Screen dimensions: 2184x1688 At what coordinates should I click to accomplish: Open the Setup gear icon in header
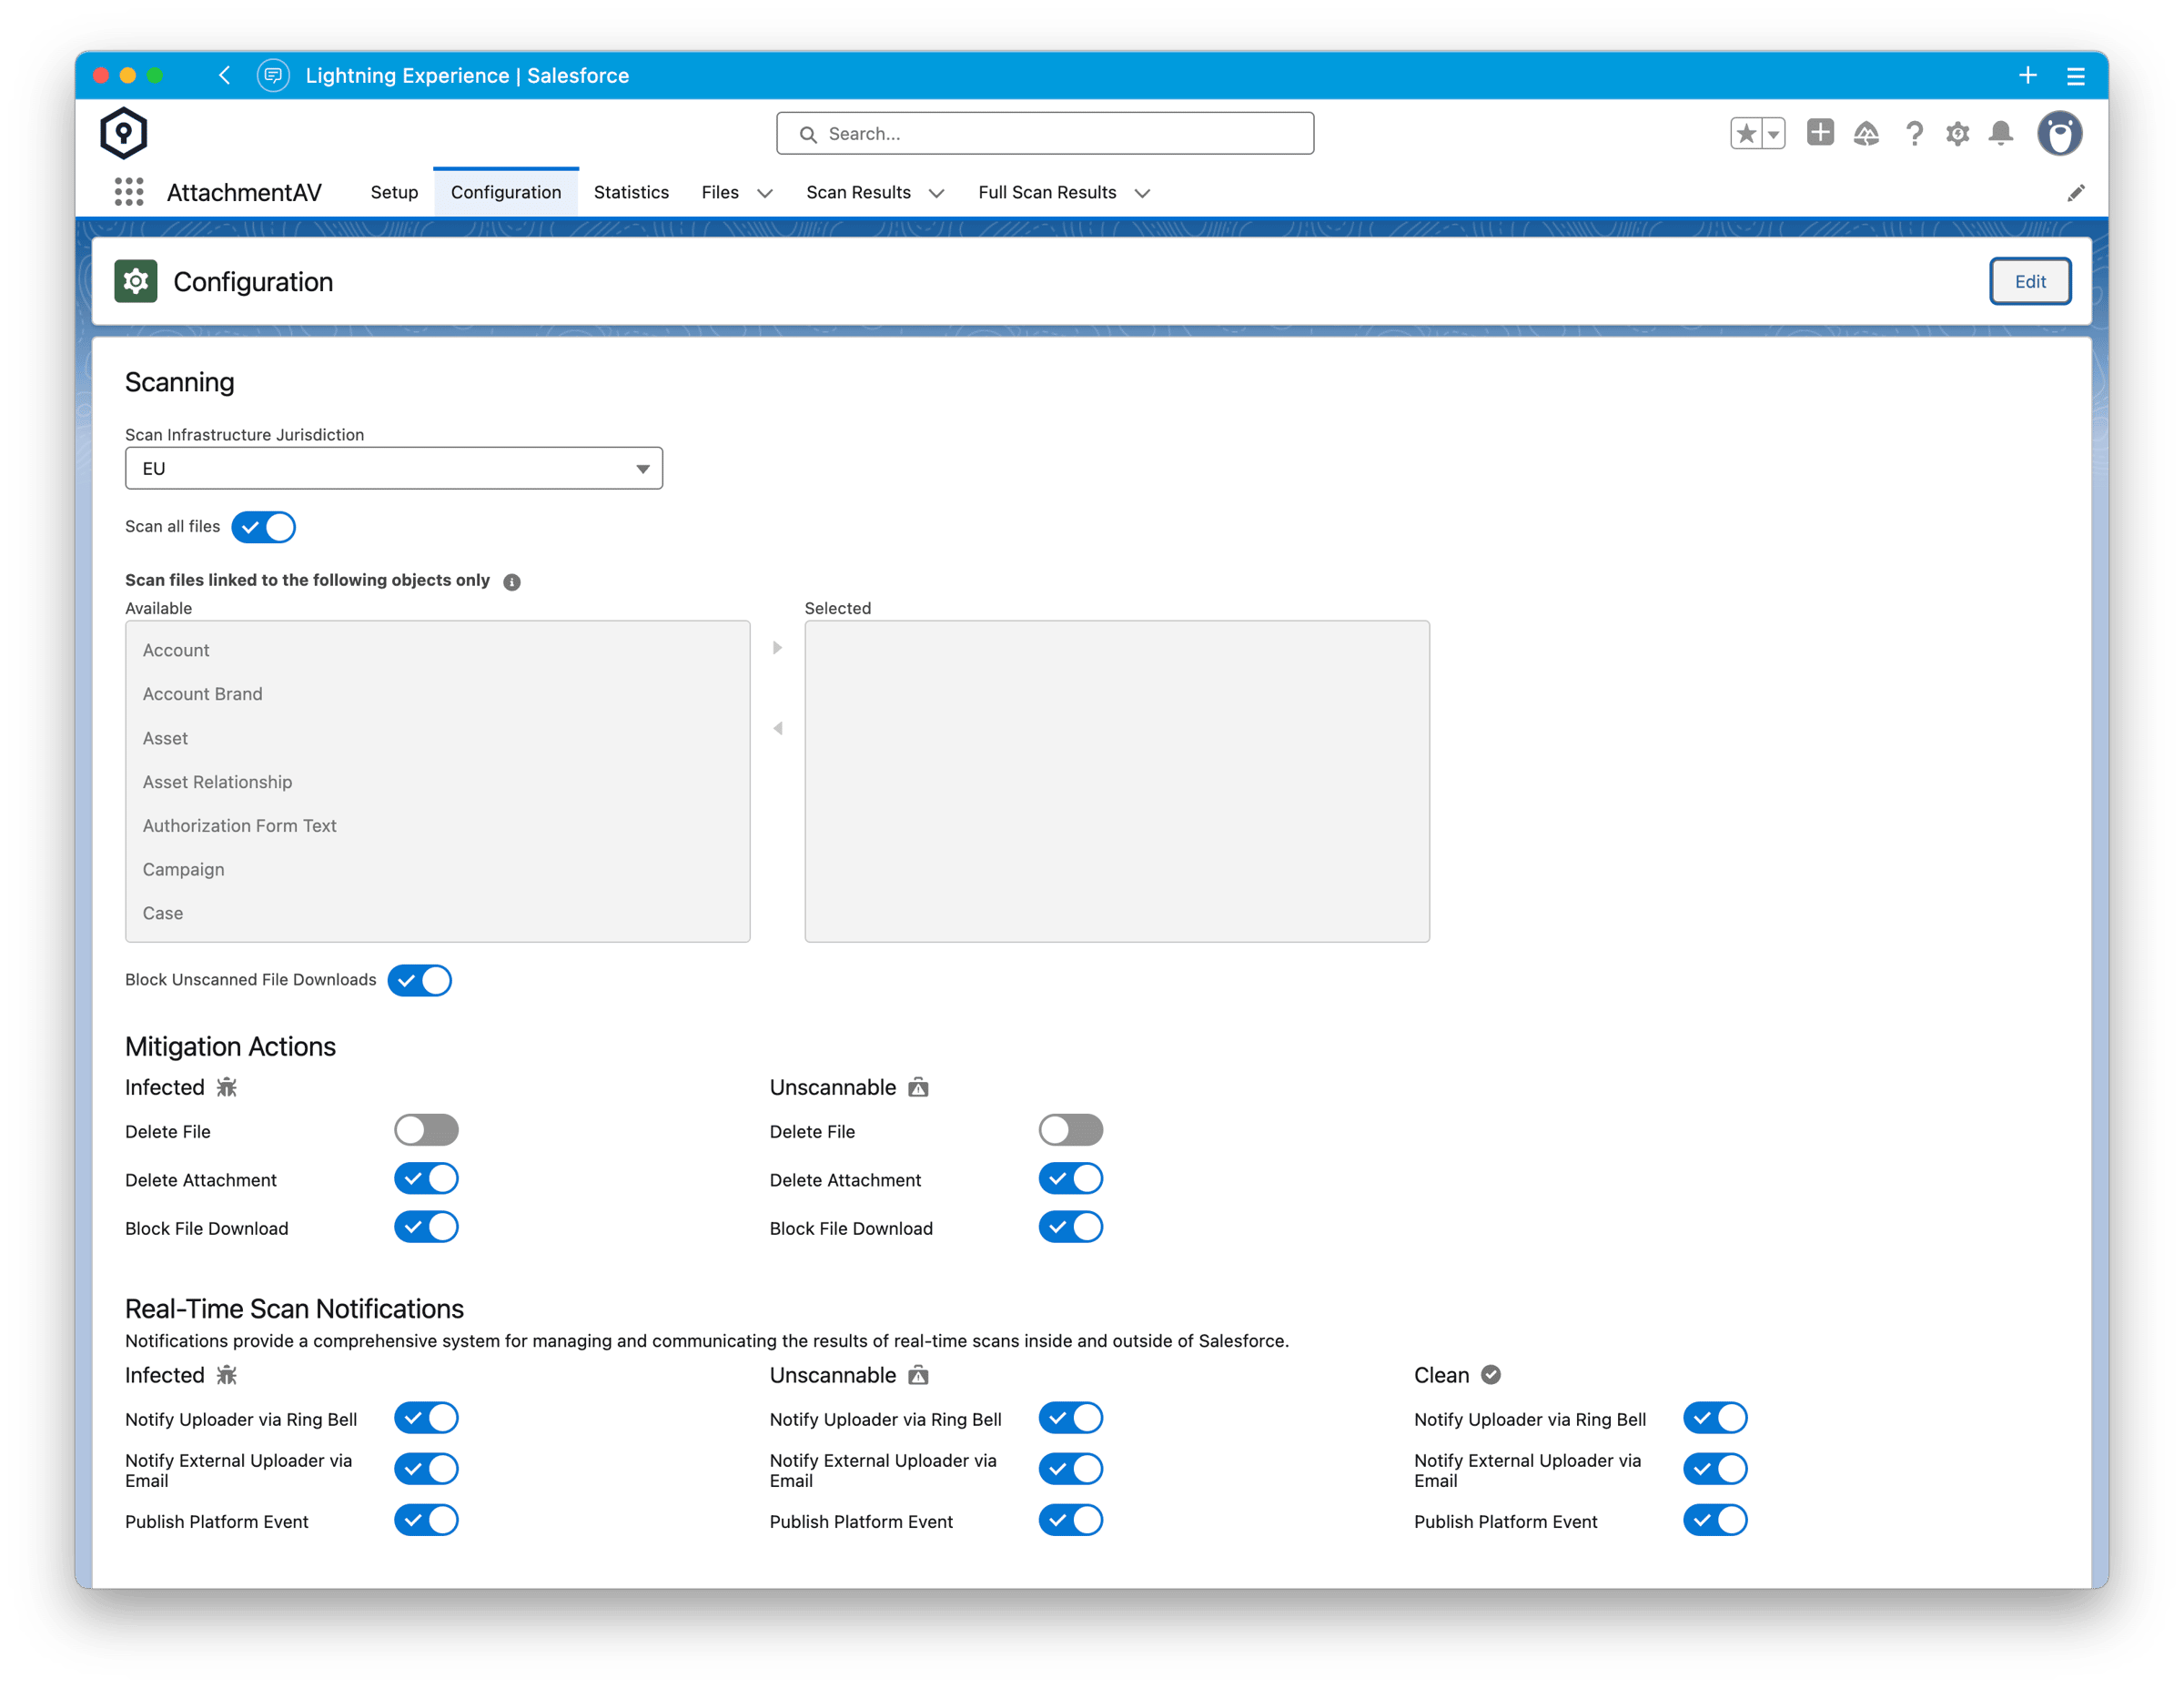[1957, 133]
